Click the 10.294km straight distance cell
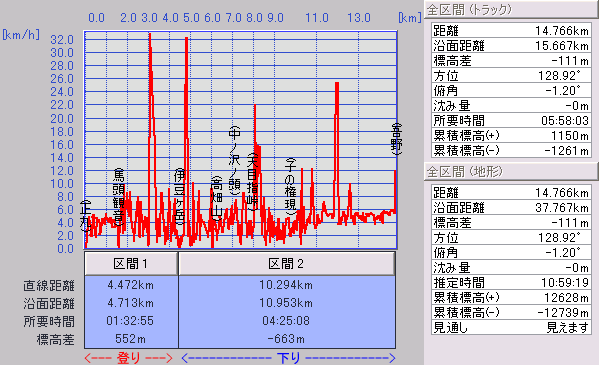 (x=286, y=285)
